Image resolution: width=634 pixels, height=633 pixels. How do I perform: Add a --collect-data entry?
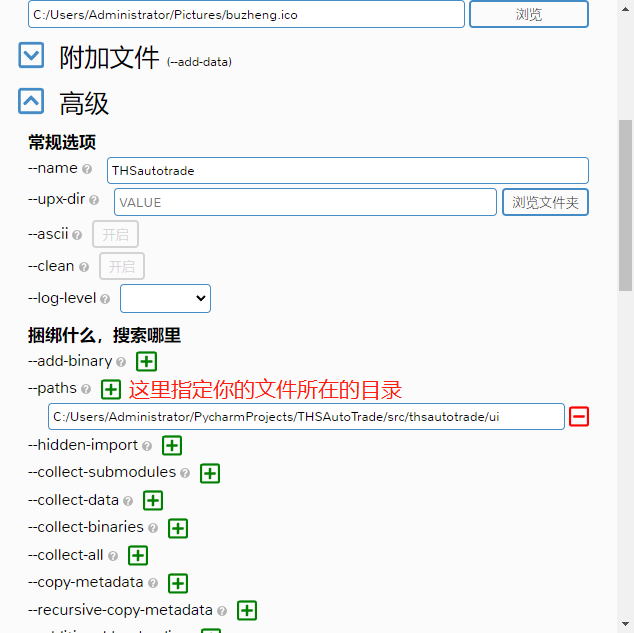tap(153, 500)
